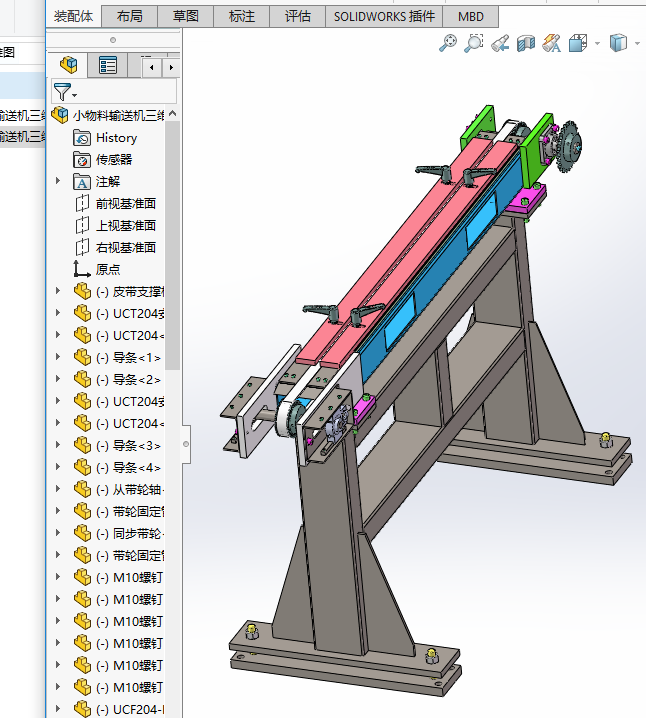The height and width of the screenshot is (718, 646).
Task: Expand the 从带轮轴 component
Action: pyautogui.click(x=58, y=489)
